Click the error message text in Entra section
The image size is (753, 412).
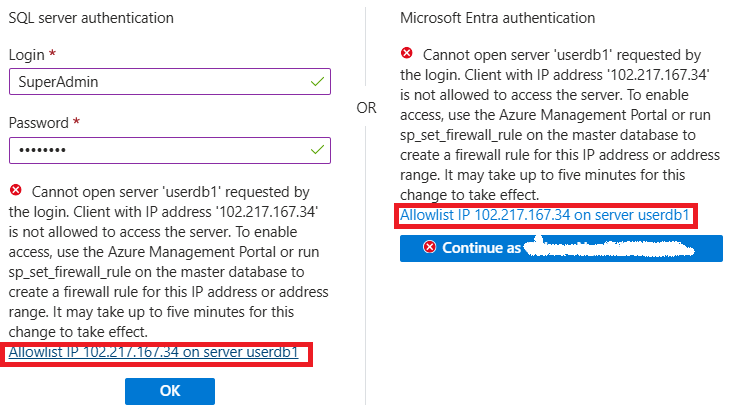(x=560, y=125)
